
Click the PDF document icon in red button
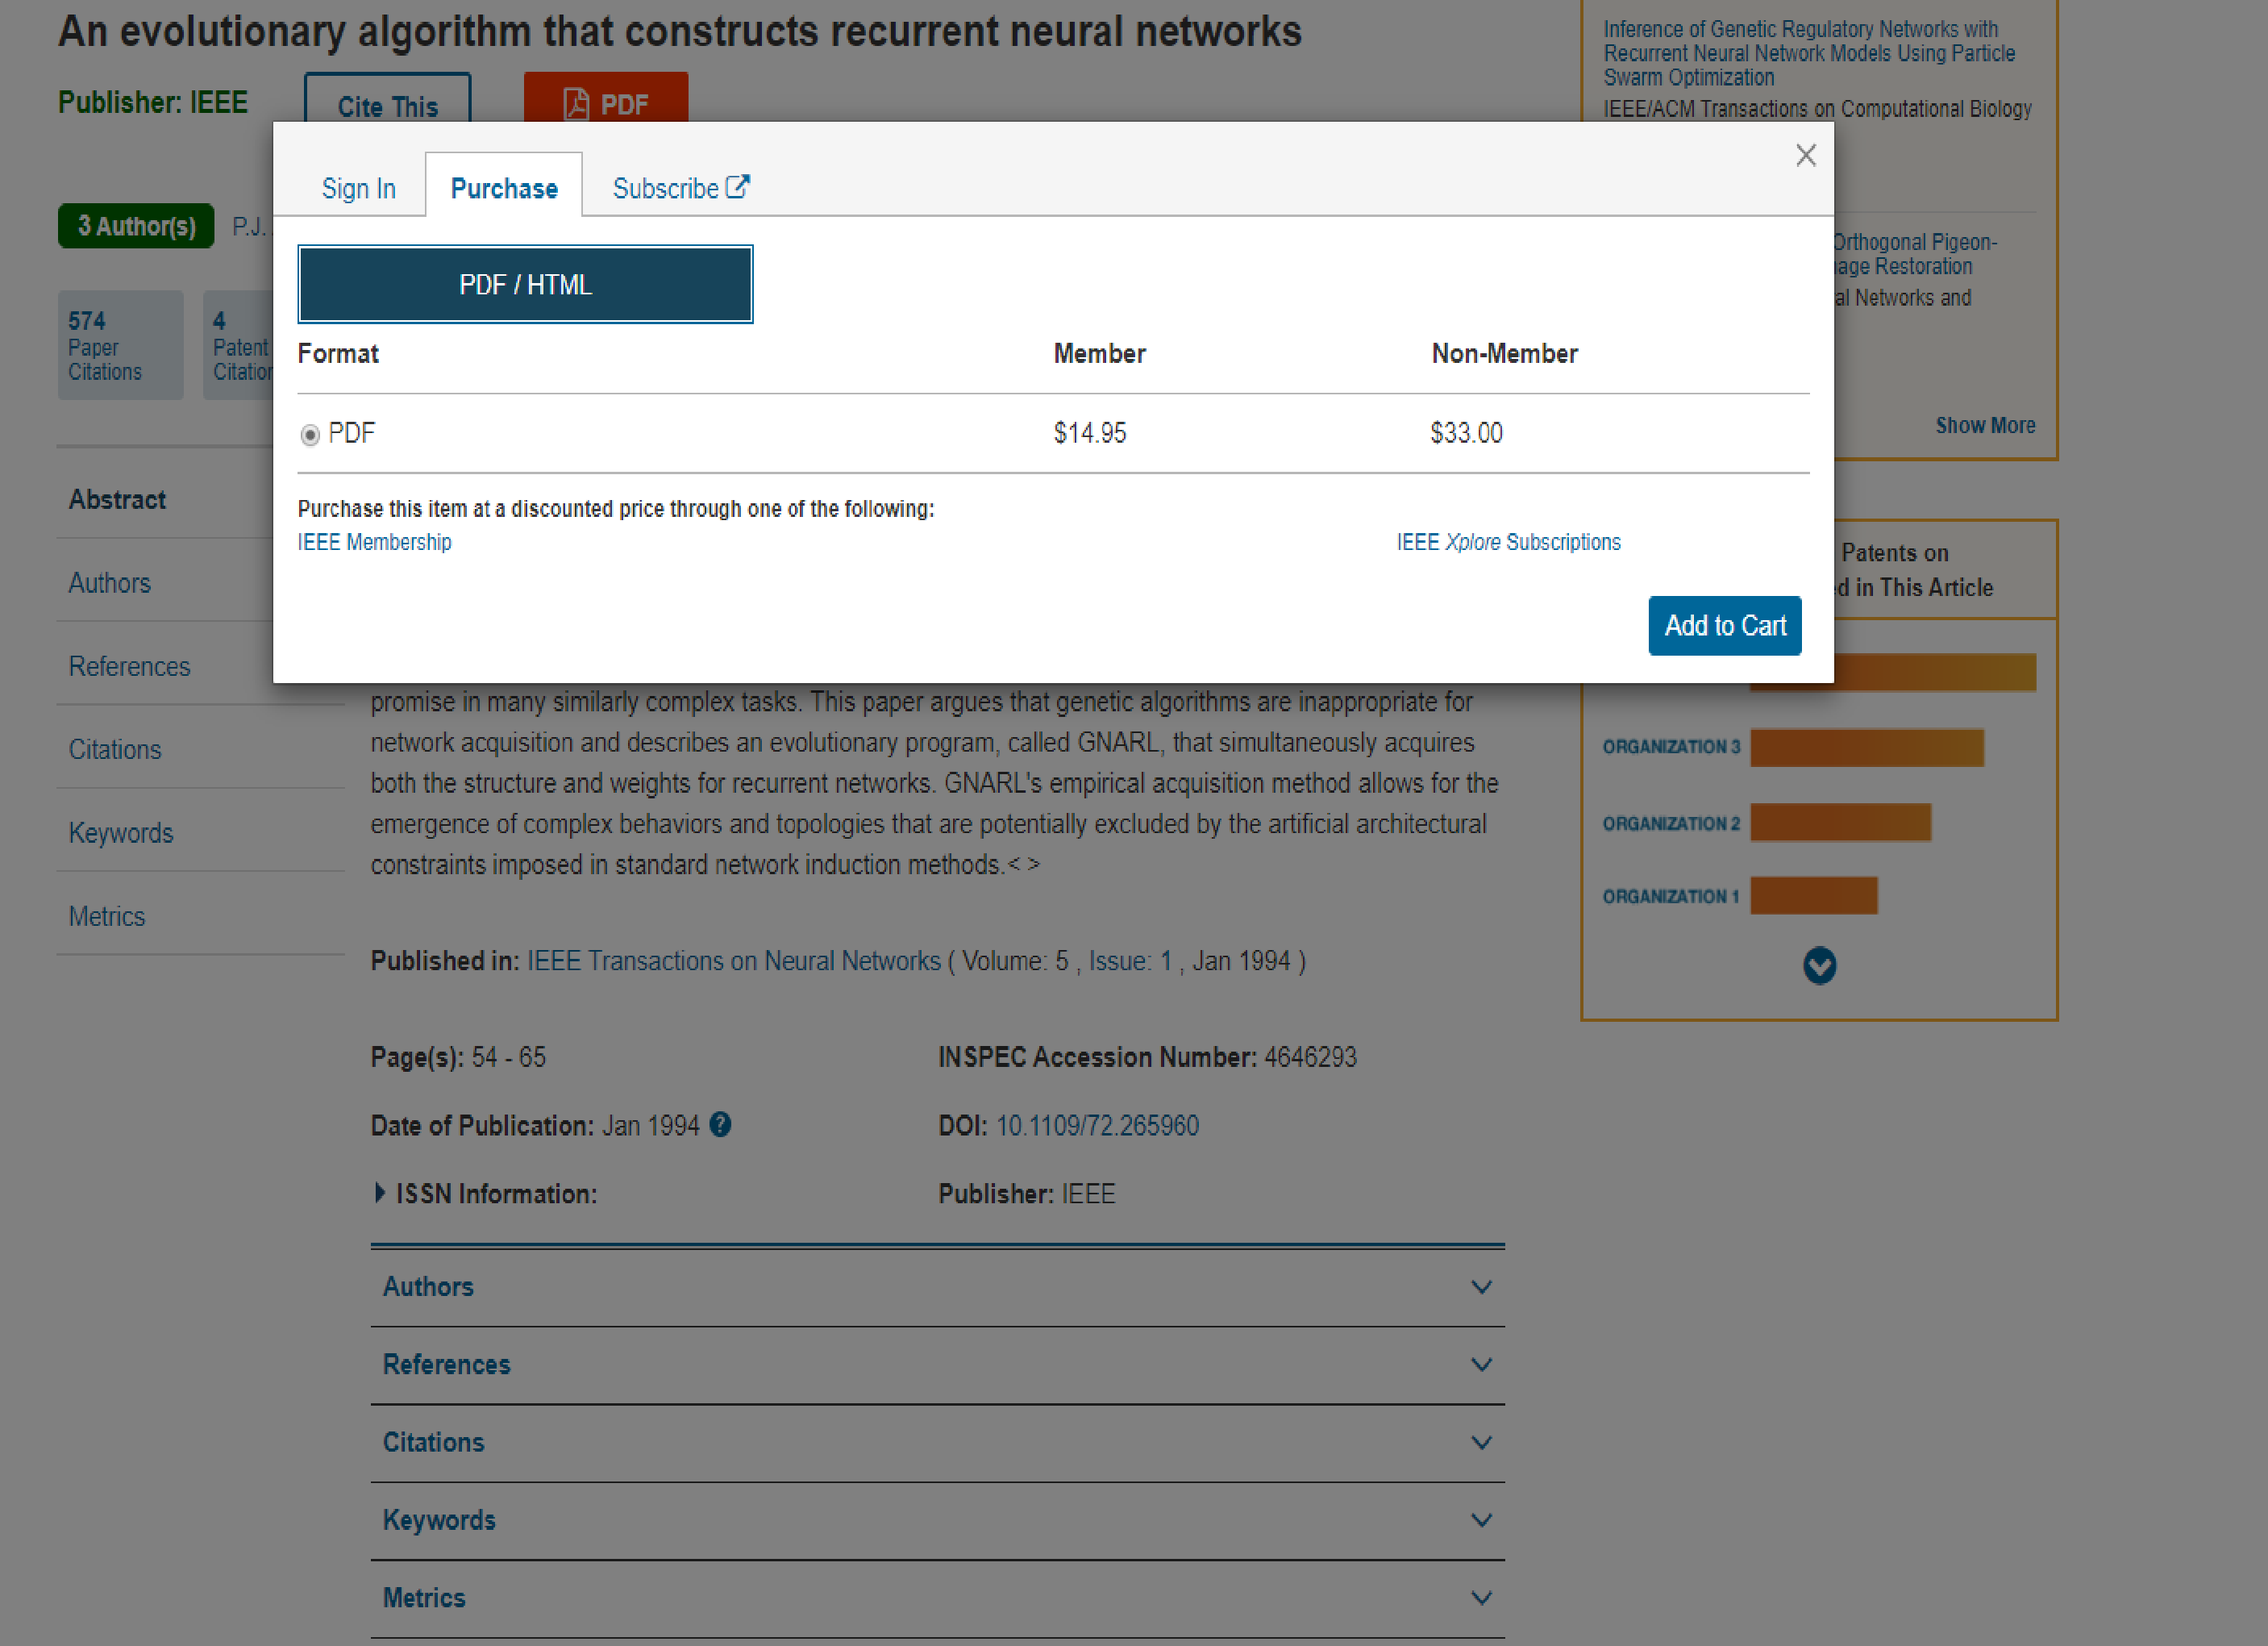[576, 104]
